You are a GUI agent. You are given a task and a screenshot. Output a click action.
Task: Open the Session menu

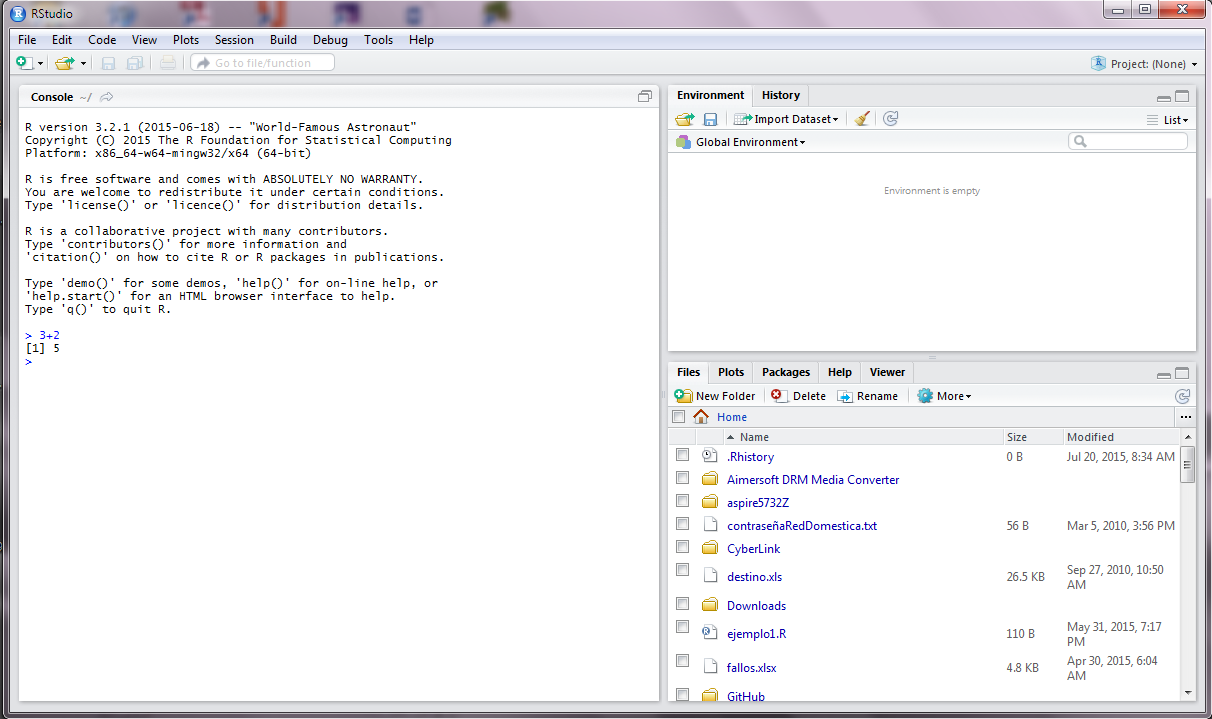point(234,40)
